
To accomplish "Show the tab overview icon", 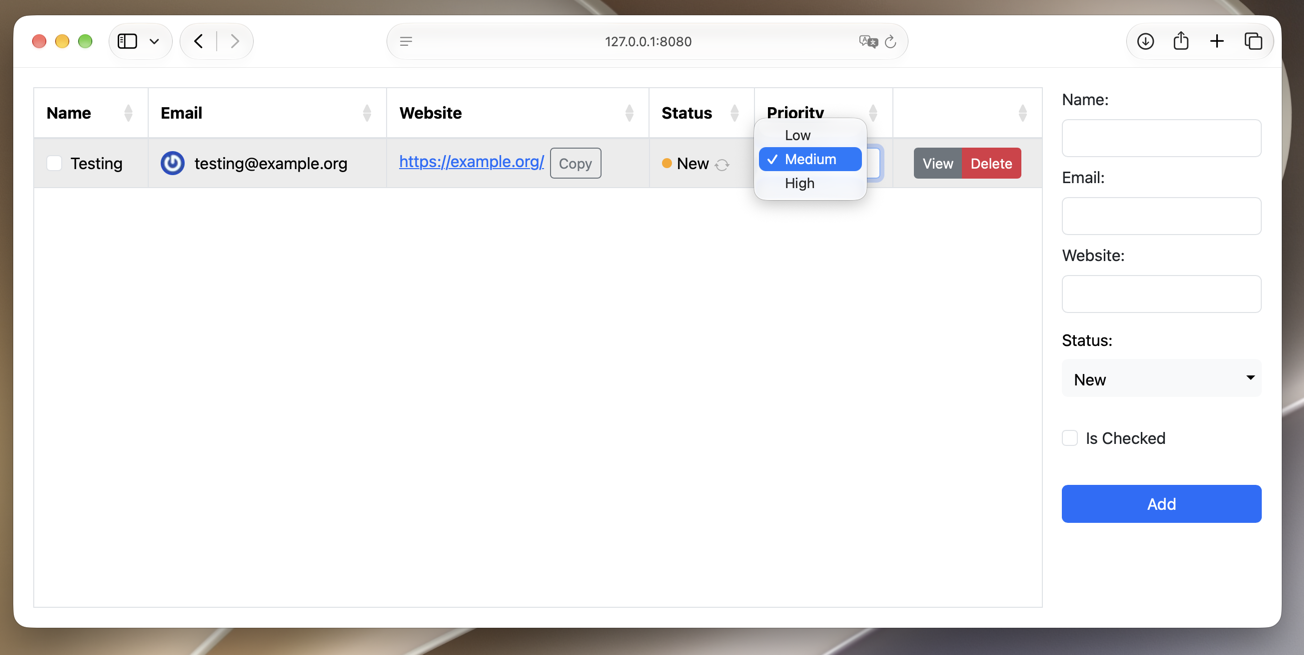I will tap(1253, 41).
